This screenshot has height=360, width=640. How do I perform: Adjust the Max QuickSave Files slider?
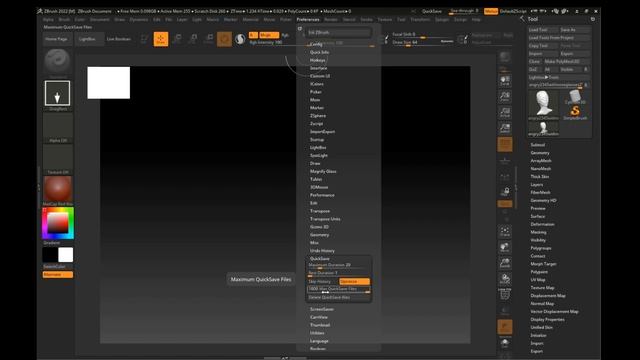[339, 289]
